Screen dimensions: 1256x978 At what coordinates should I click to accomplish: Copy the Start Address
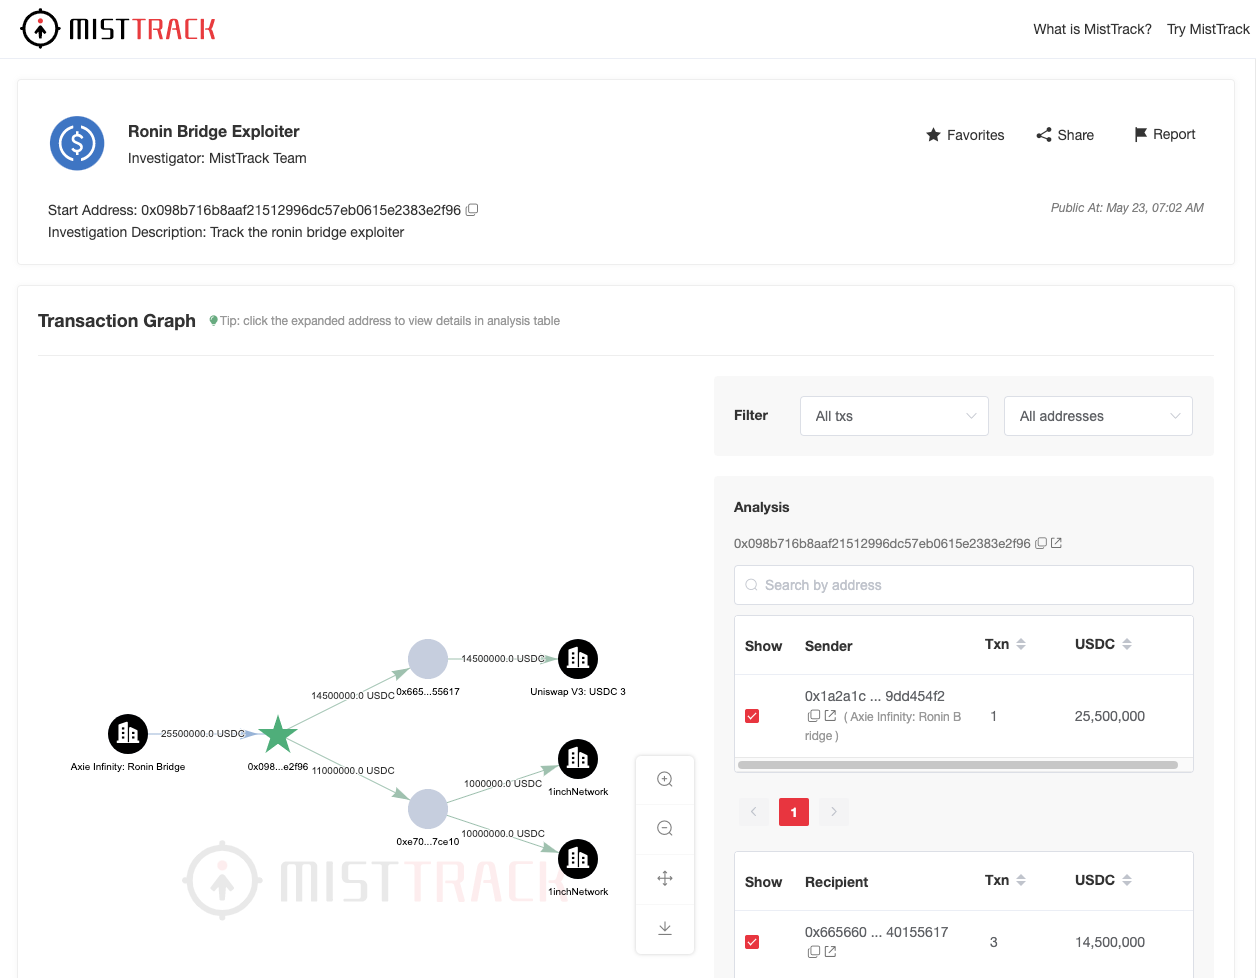click(x=472, y=210)
